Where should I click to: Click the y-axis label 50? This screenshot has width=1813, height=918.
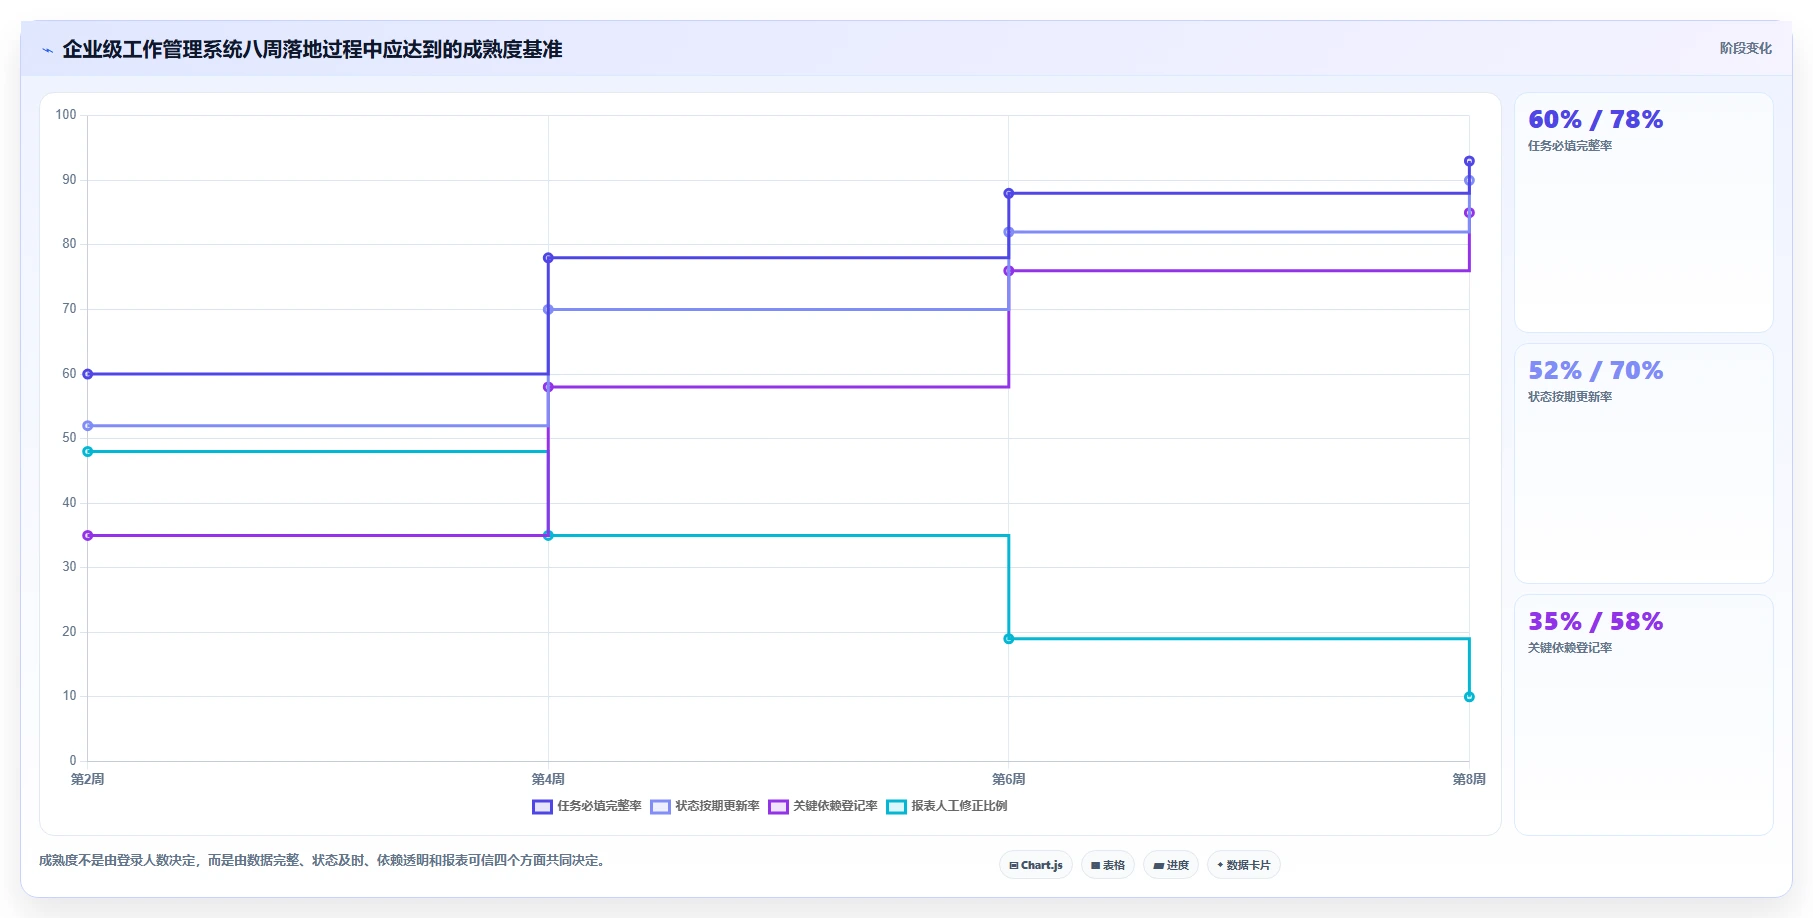click(69, 438)
